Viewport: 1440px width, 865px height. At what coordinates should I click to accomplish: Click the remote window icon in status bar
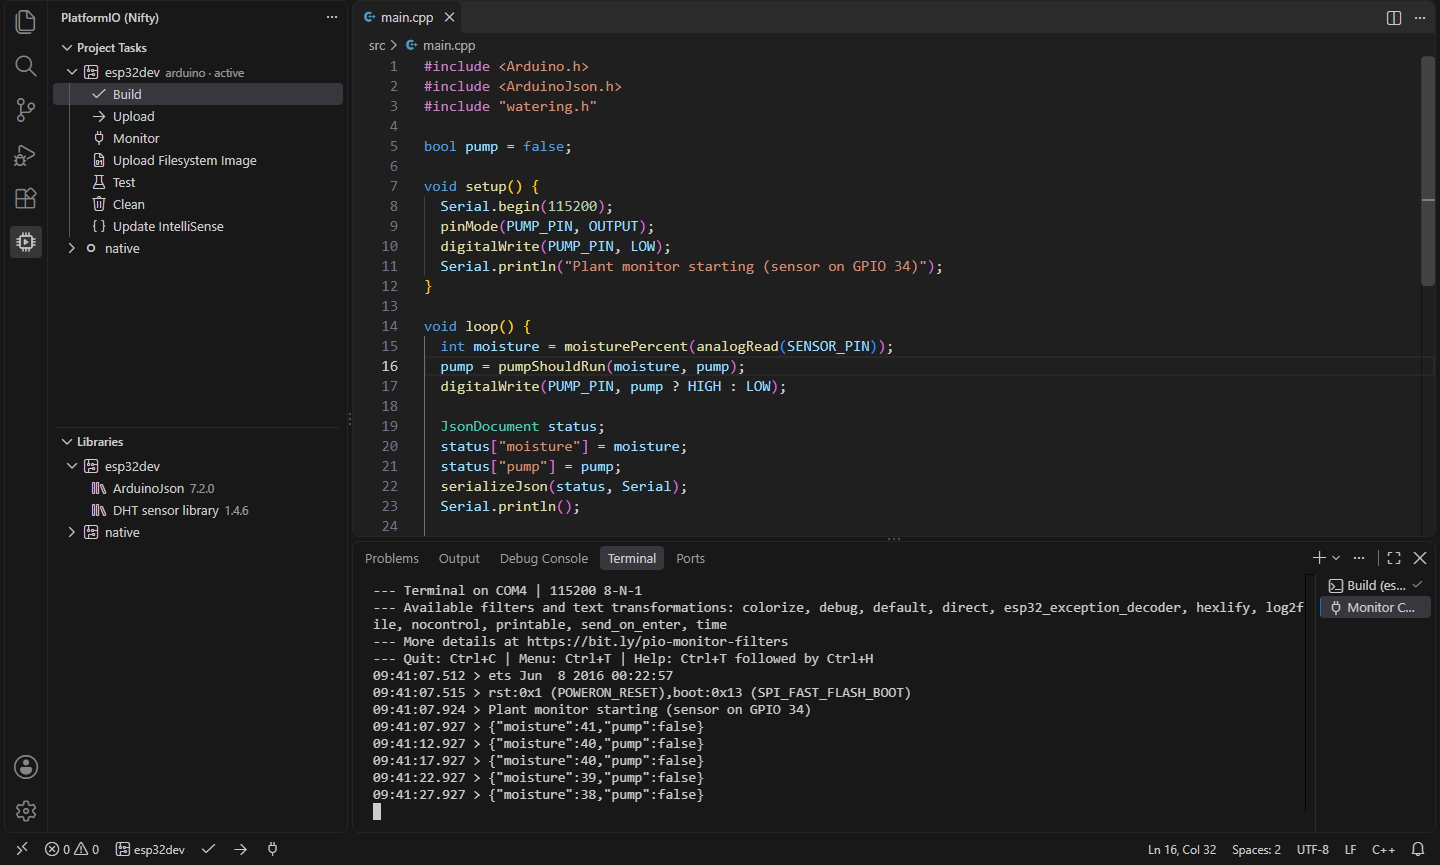pyautogui.click(x=22, y=849)
